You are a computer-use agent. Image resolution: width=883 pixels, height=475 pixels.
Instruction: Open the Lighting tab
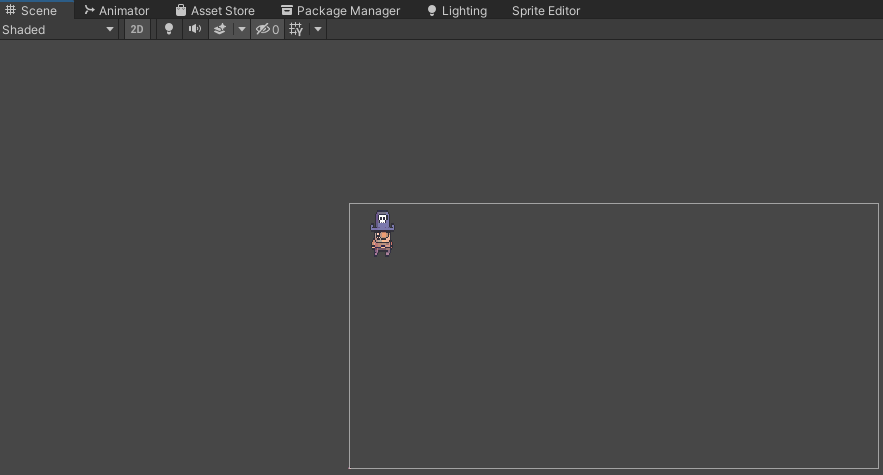[x=457, y=10]
